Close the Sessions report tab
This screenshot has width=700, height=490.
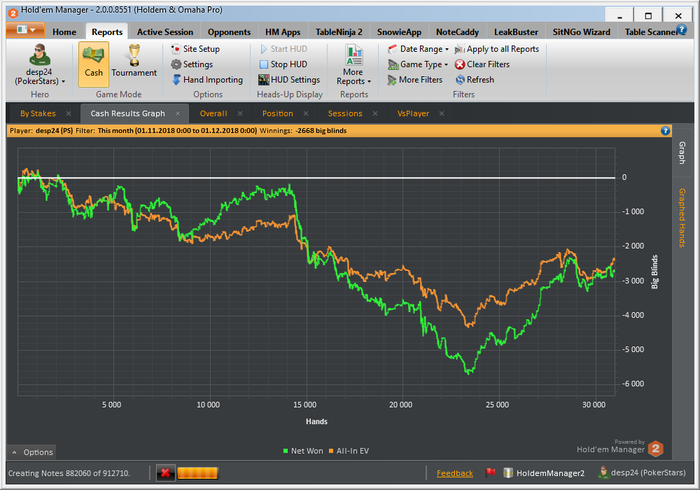pos(375,114)
